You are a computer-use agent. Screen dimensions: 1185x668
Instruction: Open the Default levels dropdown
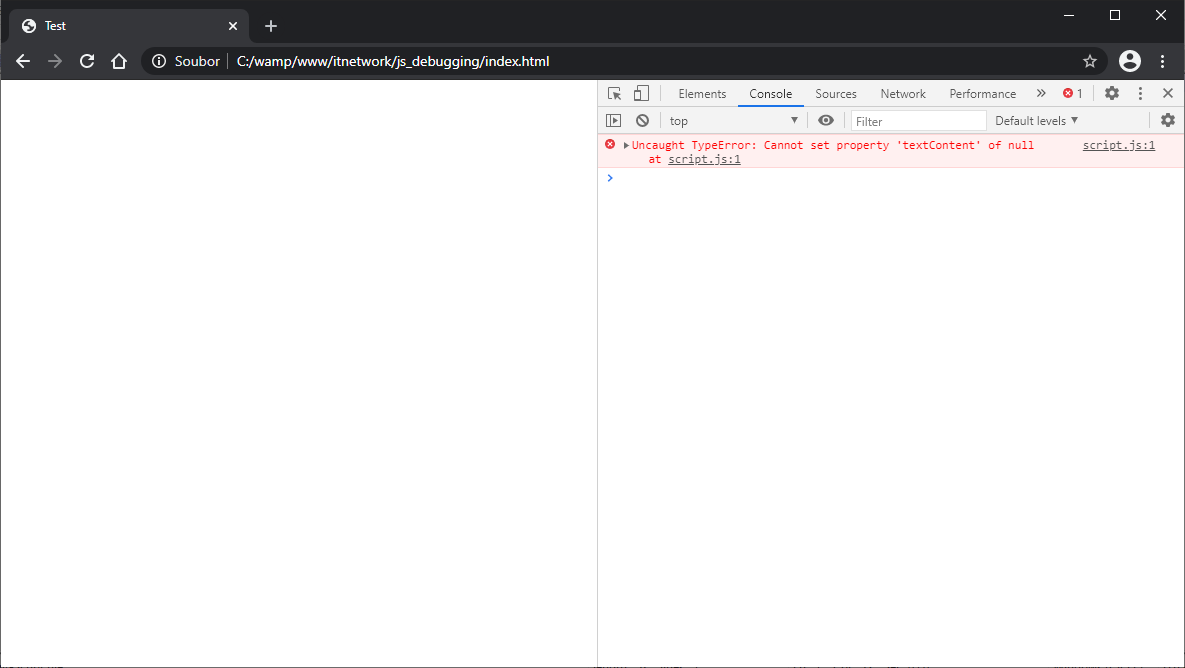click(1036, 120)
